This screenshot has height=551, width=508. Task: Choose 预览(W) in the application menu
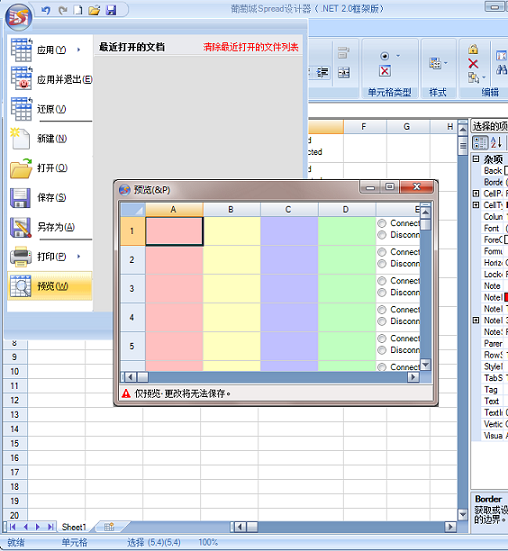coord(50,286)
